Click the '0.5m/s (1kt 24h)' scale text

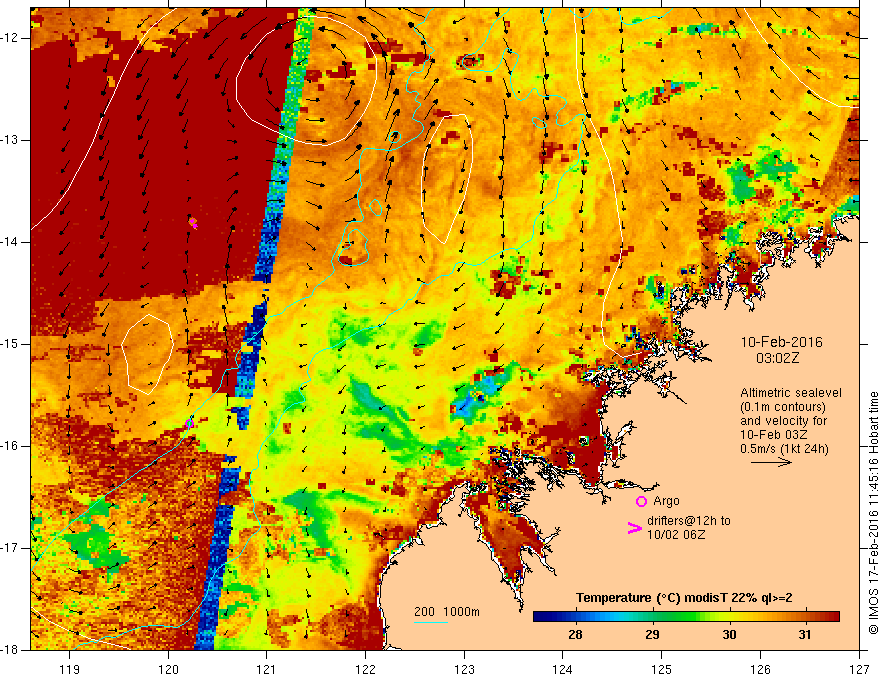coord(784,449)
